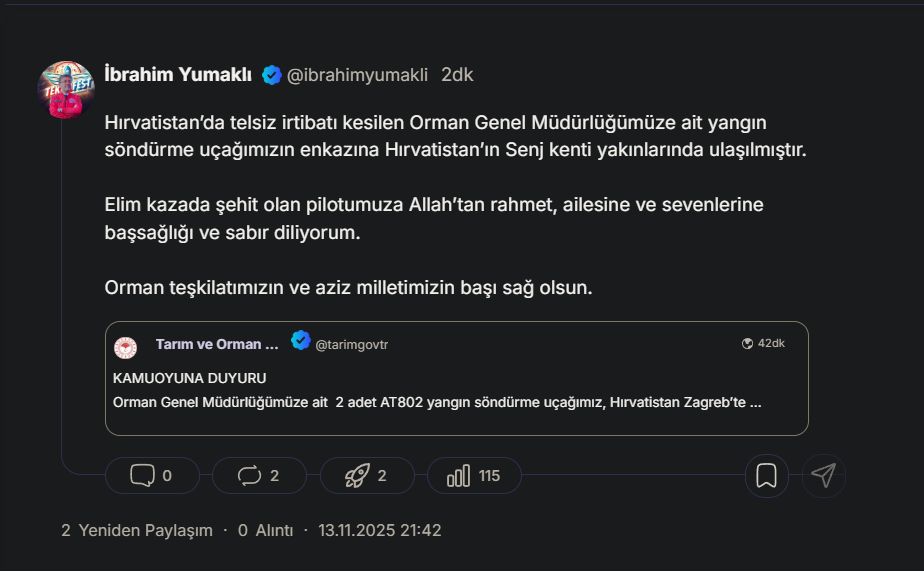View the 2 Yeniden Paylaşım list
The height and width of the screenshot is (571, 924).
click(137, 530)
